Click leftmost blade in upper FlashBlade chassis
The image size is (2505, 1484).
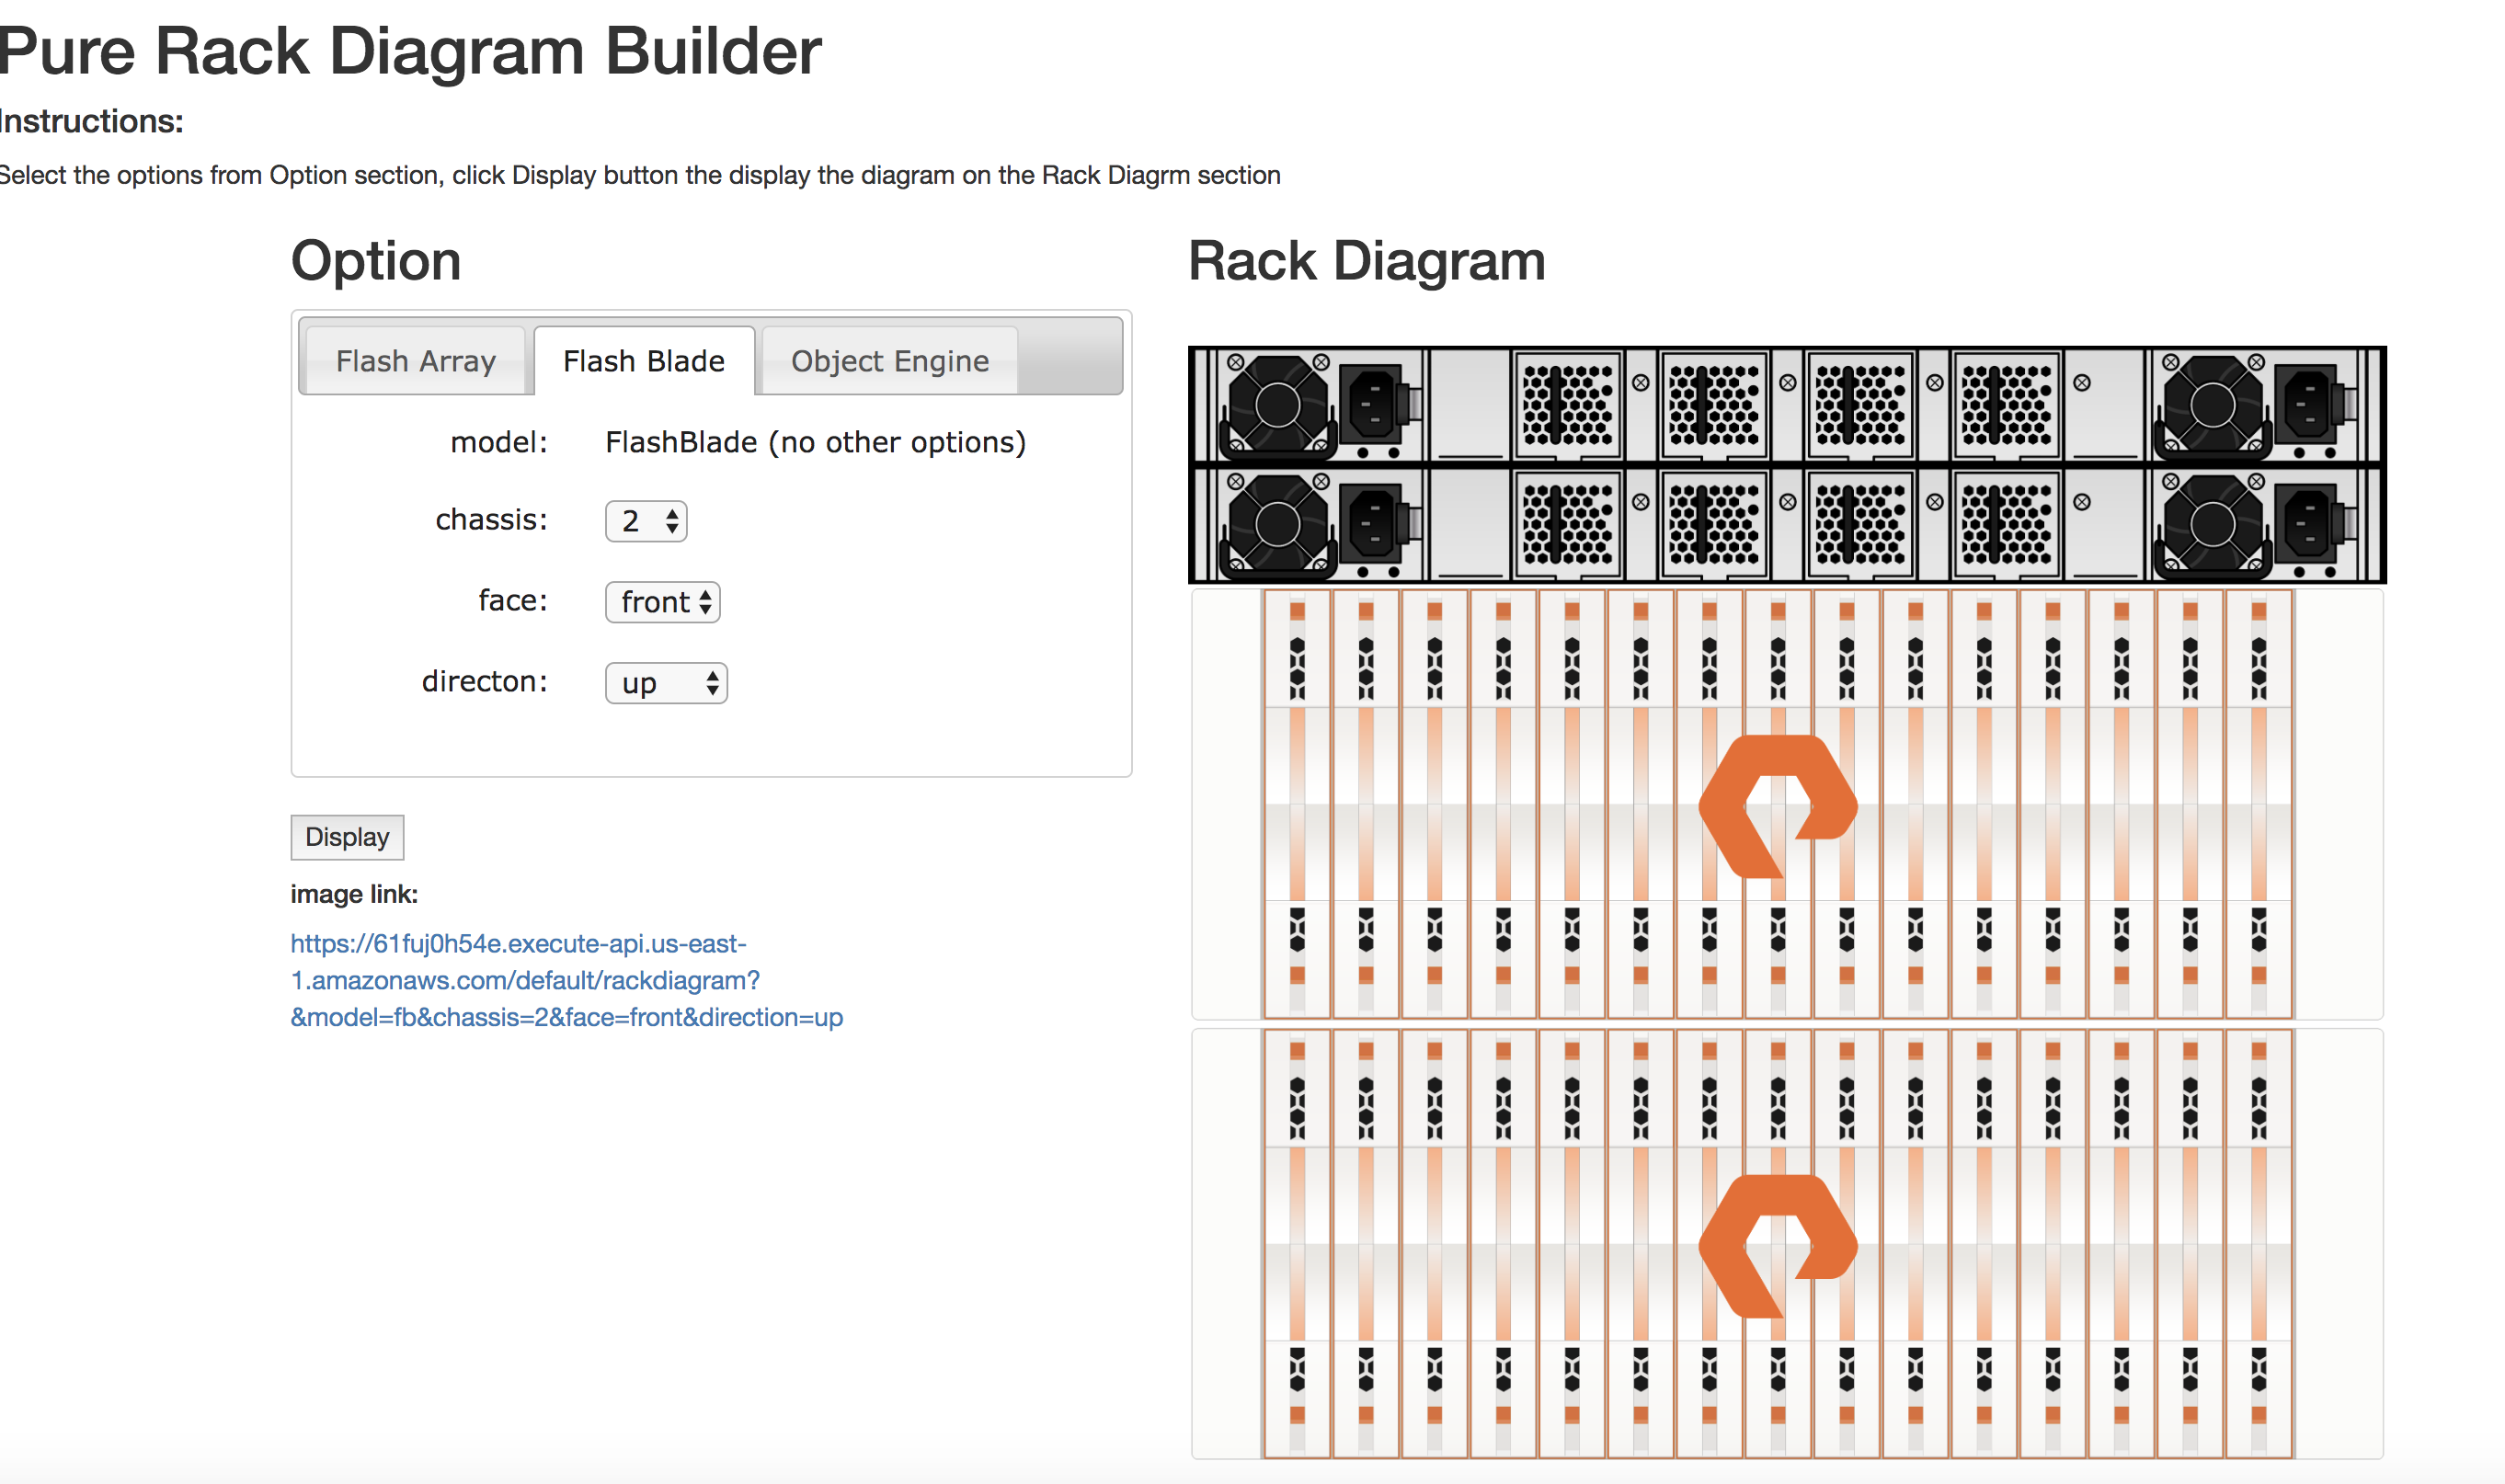point(1297,804)
